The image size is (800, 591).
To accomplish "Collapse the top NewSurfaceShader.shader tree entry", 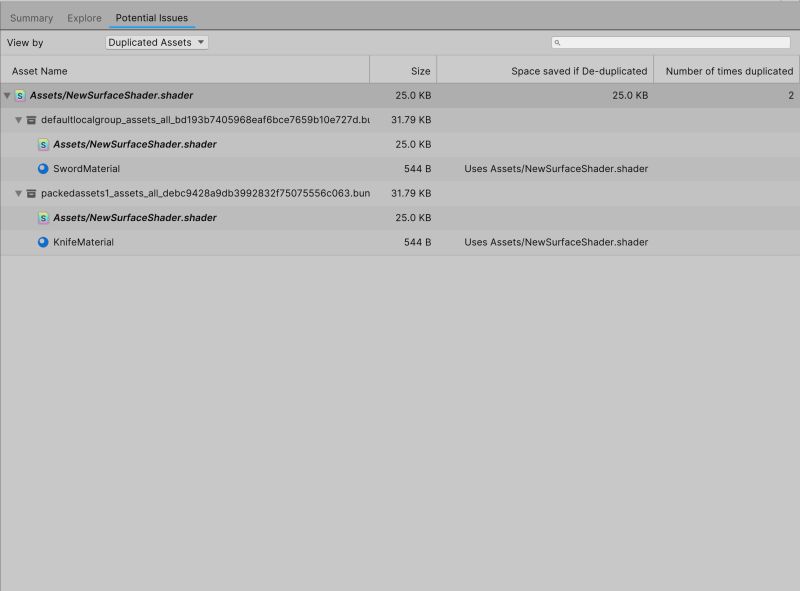I will click(8, 95).
